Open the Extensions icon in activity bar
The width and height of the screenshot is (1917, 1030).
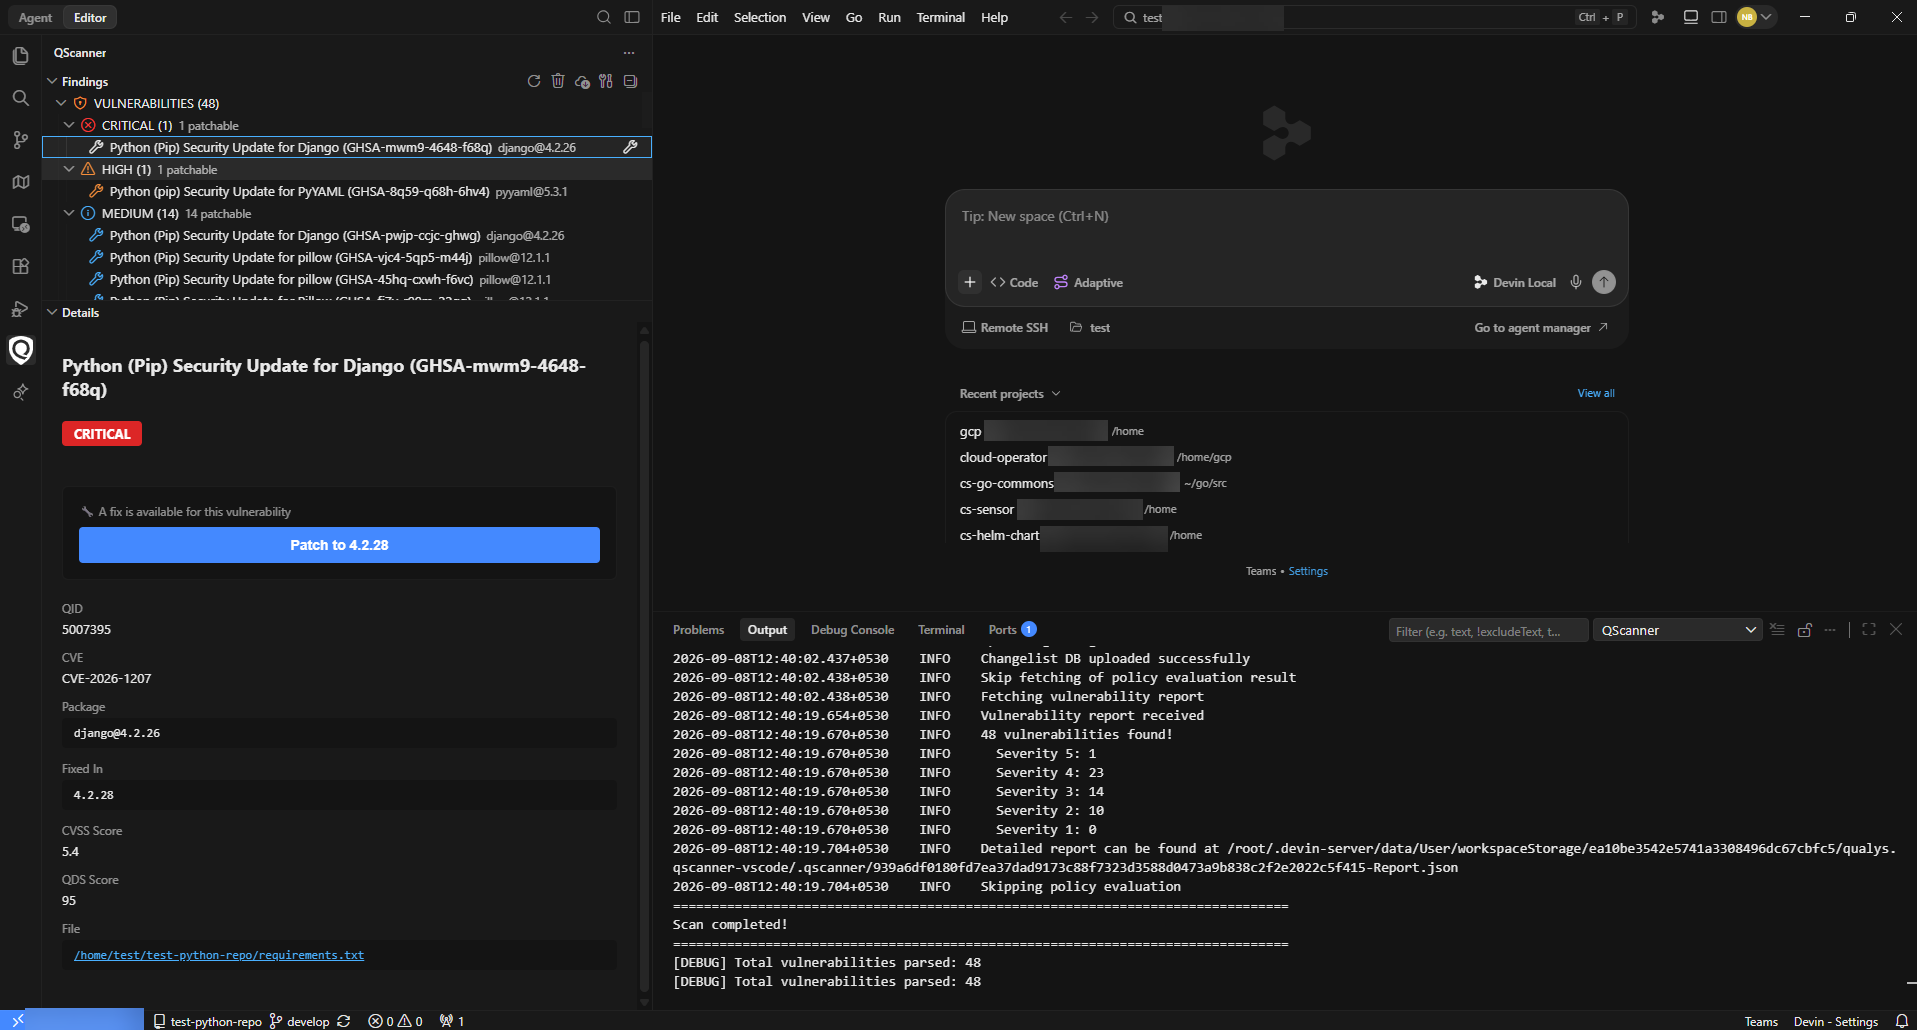pos(20,266)
